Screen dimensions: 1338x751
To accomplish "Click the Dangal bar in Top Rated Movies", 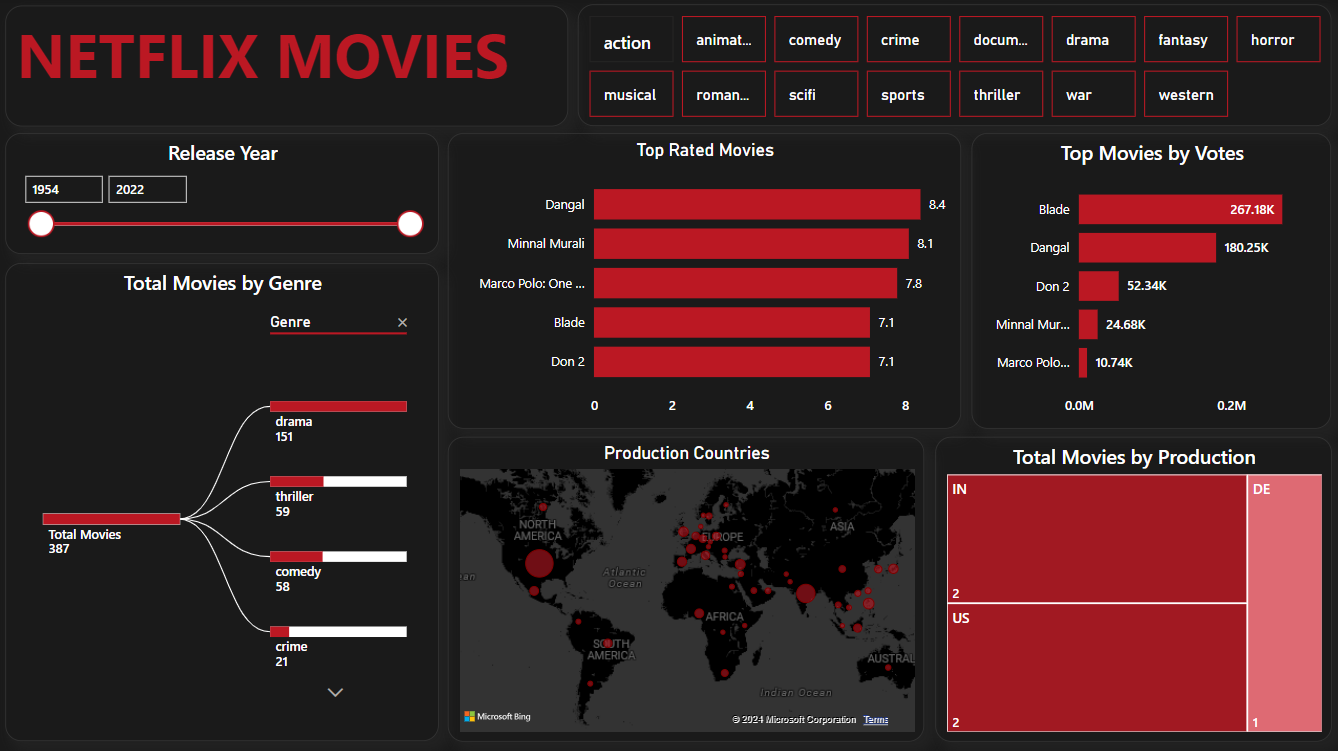I will [756, 205].
